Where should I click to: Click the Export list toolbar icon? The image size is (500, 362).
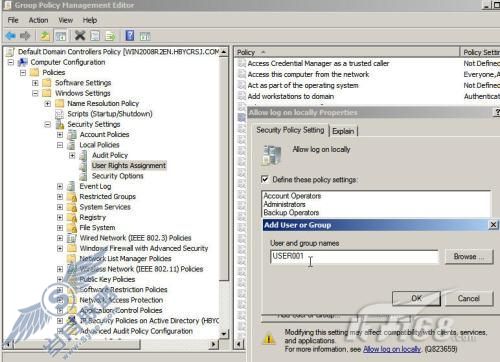click(110, 36)
